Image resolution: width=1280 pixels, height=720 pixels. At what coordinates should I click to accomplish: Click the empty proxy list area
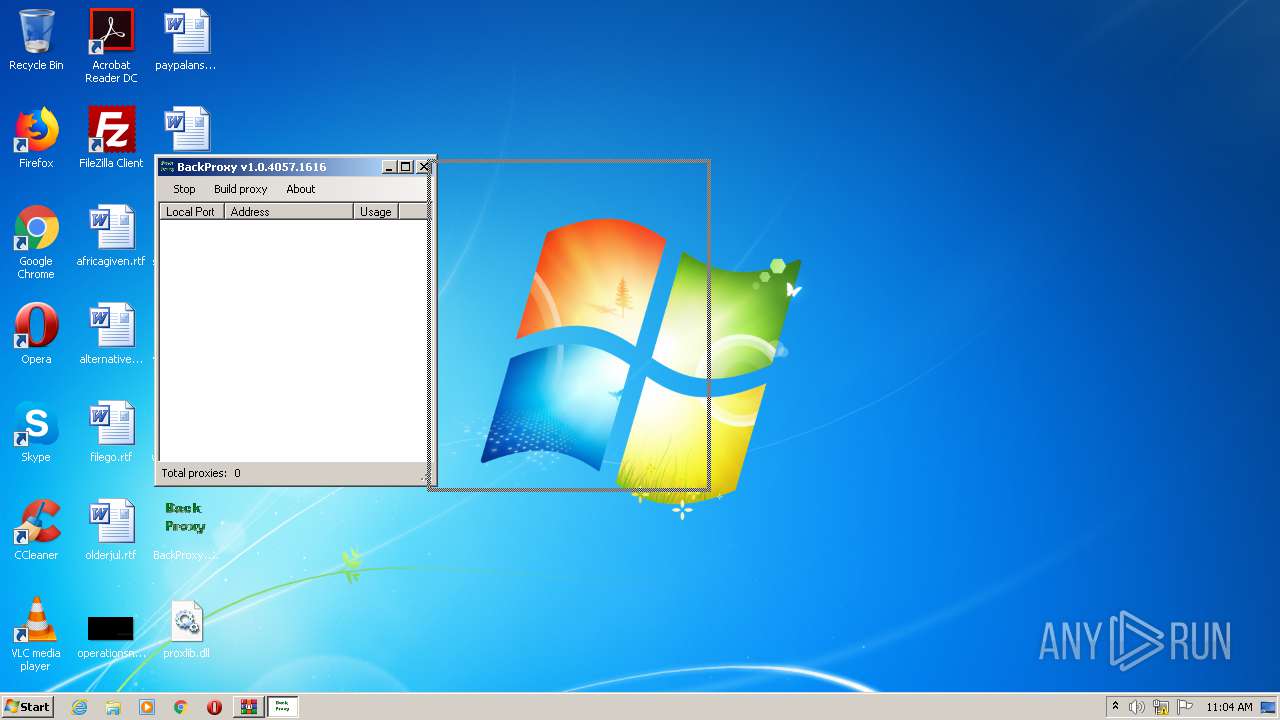(x=294, y=340)
